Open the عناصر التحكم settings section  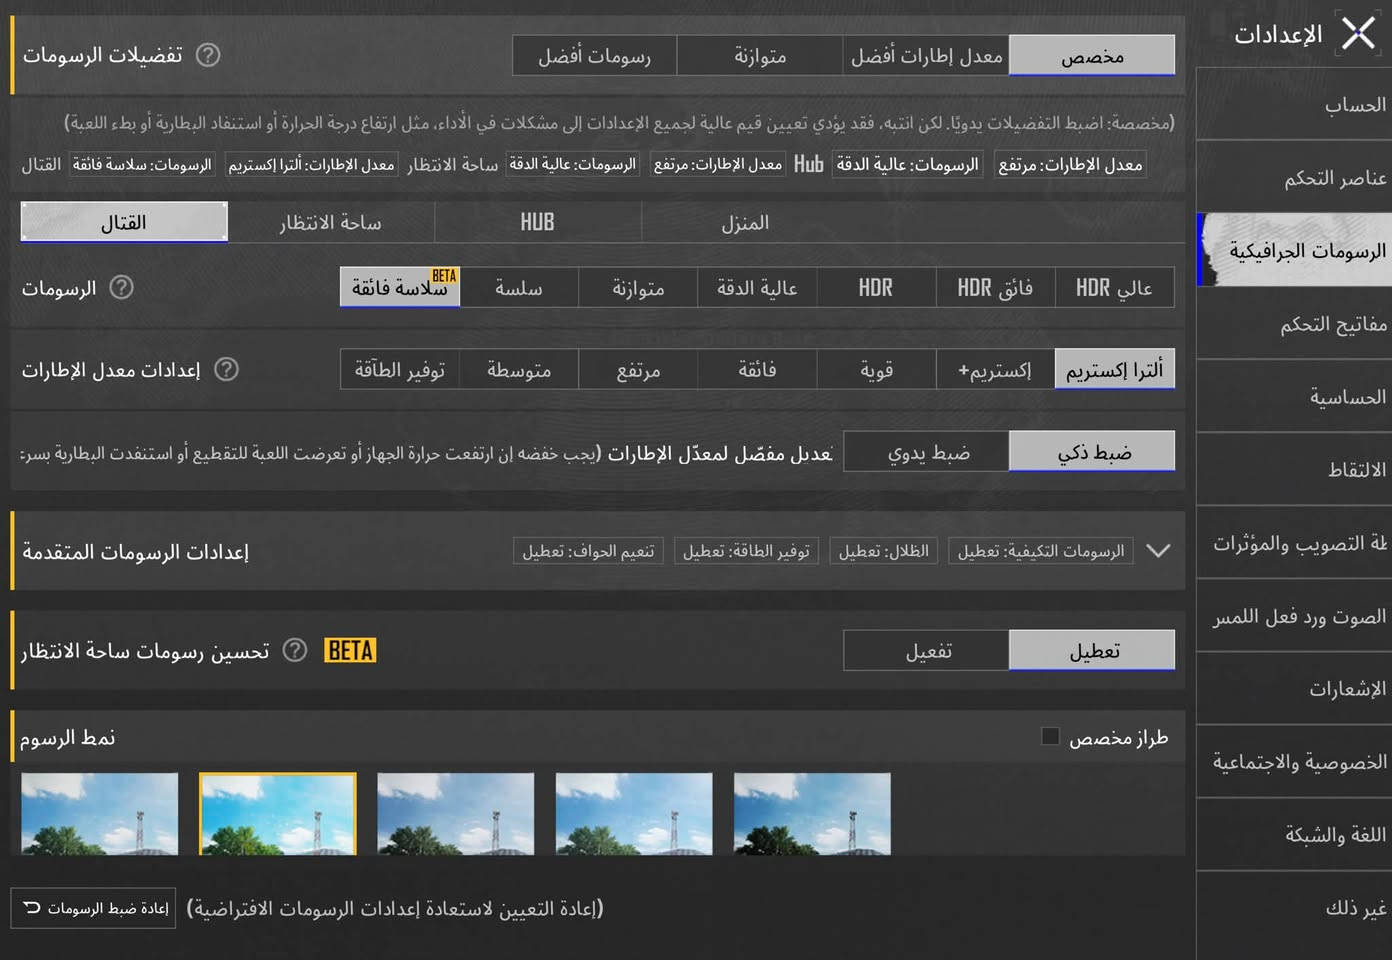1294,177
